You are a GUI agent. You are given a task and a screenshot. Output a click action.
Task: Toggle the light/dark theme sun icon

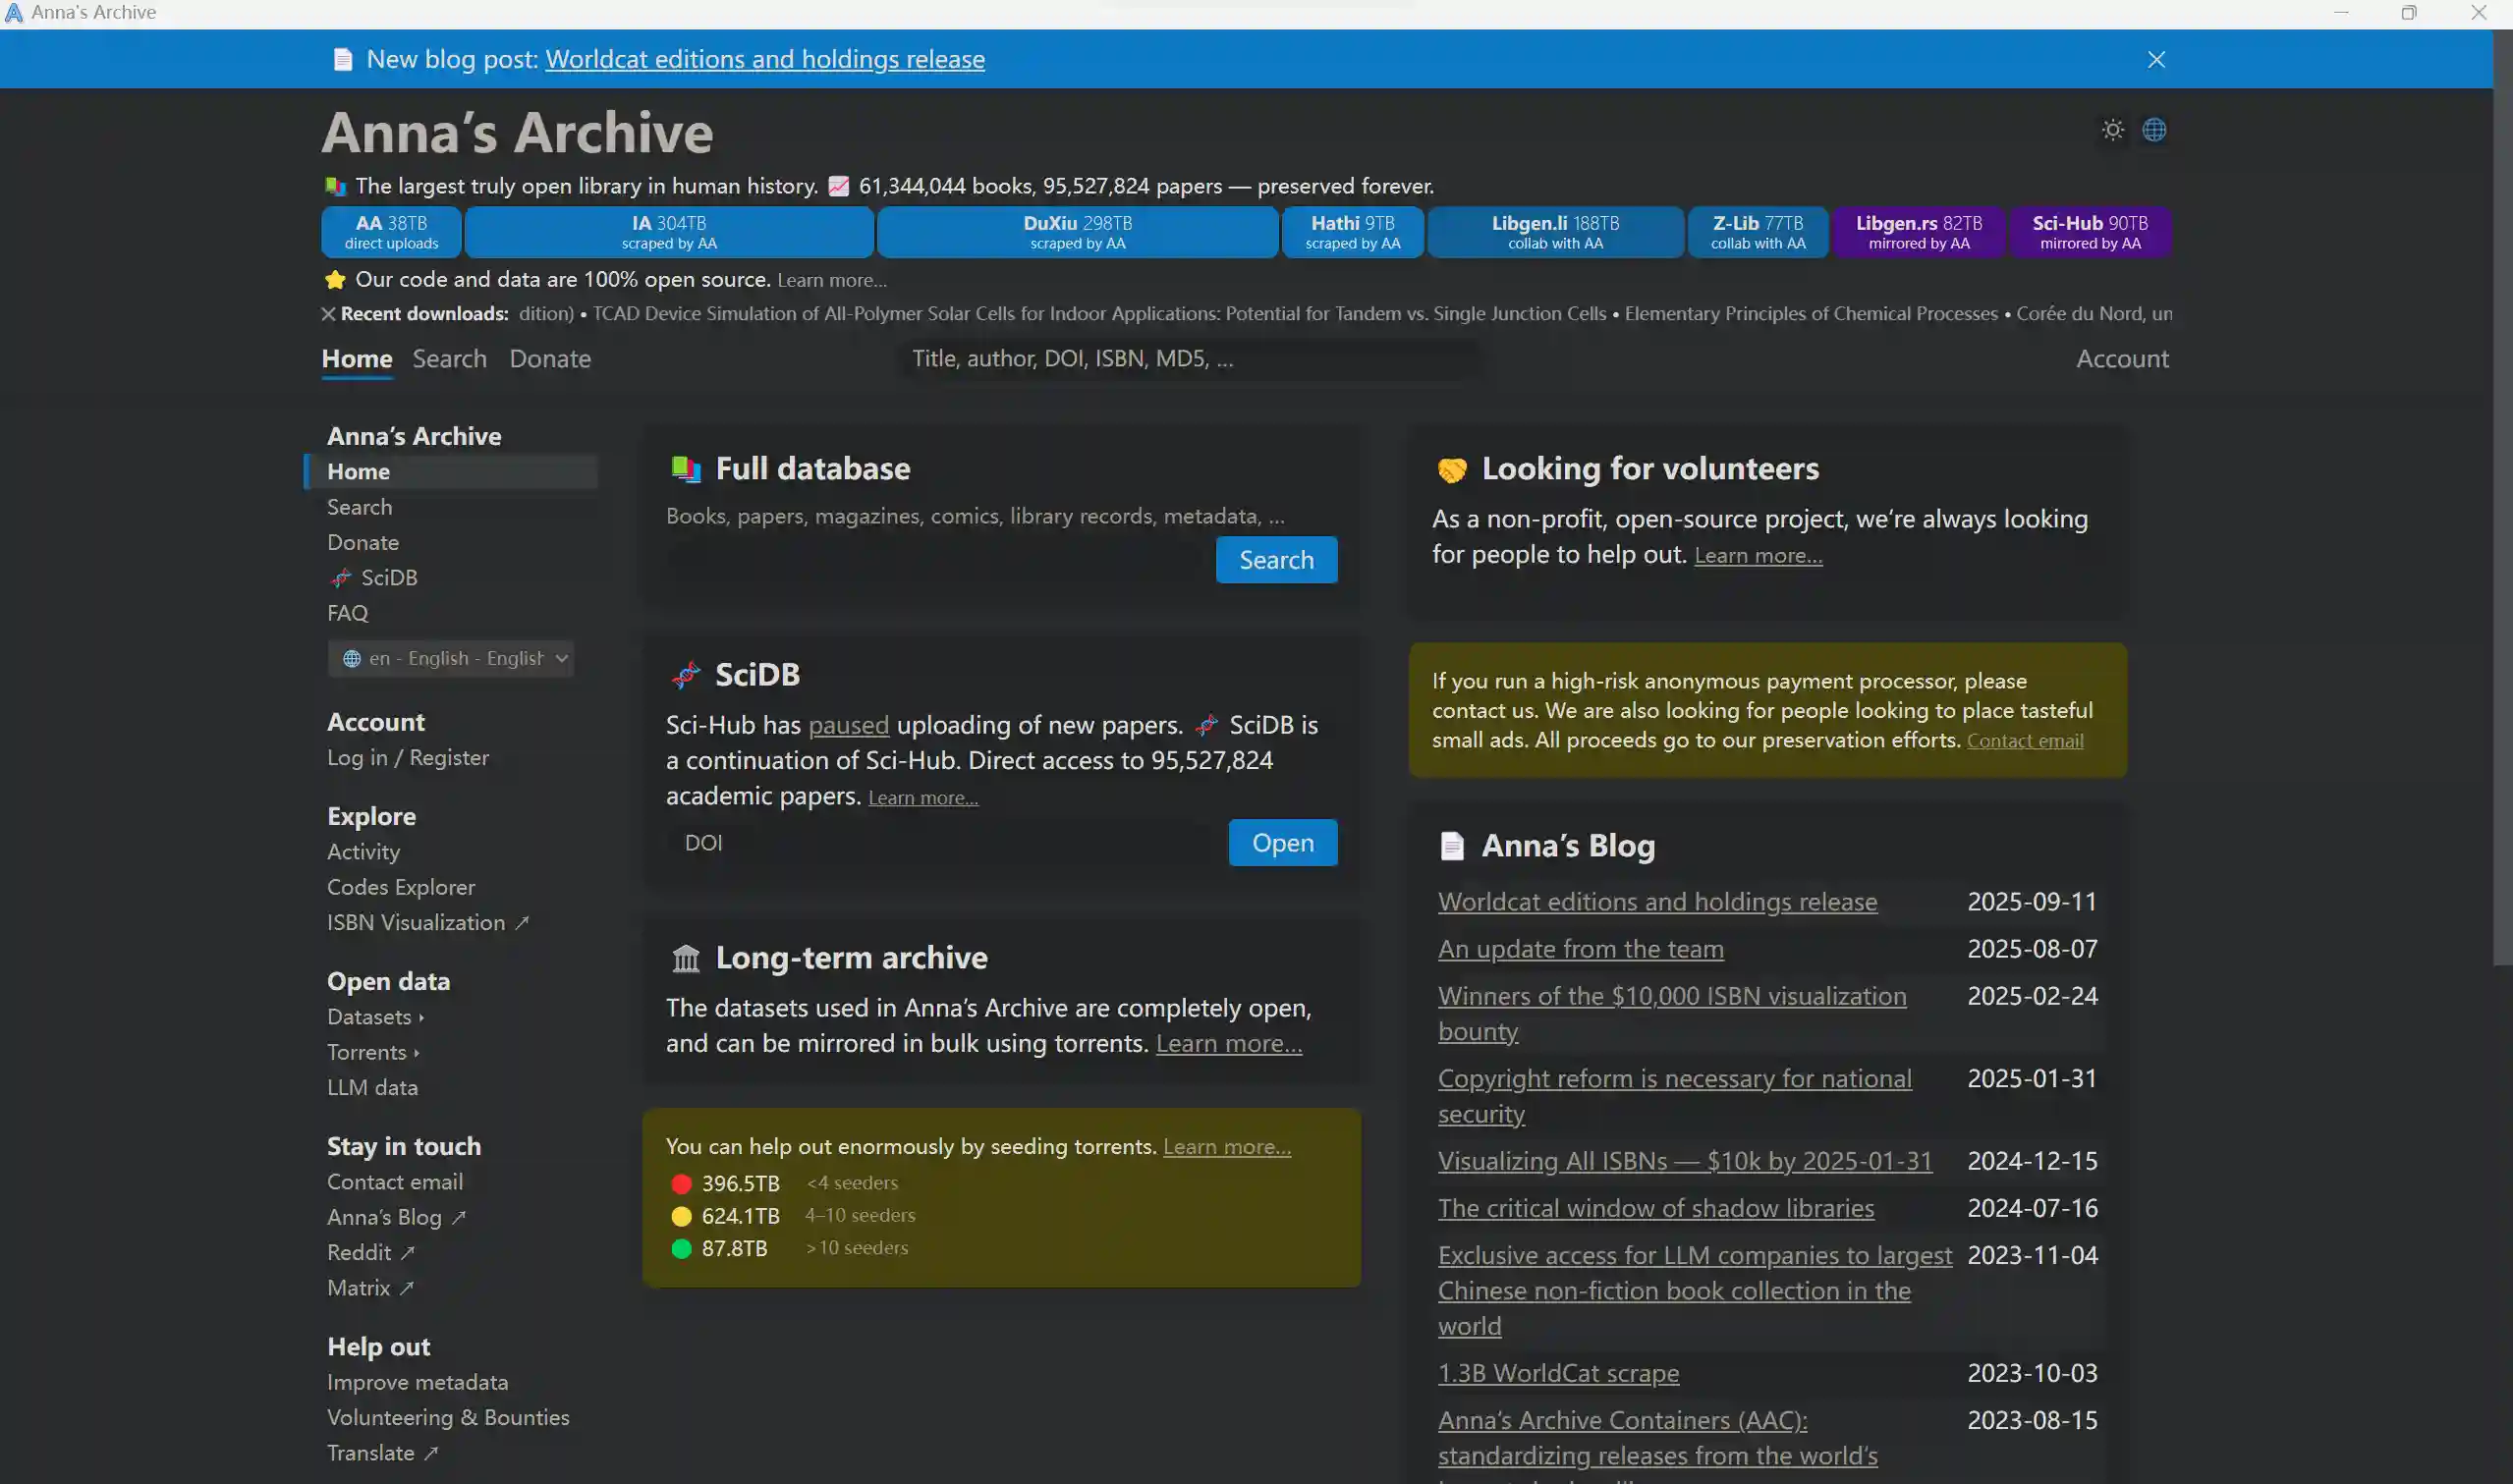click(2112, 130)
